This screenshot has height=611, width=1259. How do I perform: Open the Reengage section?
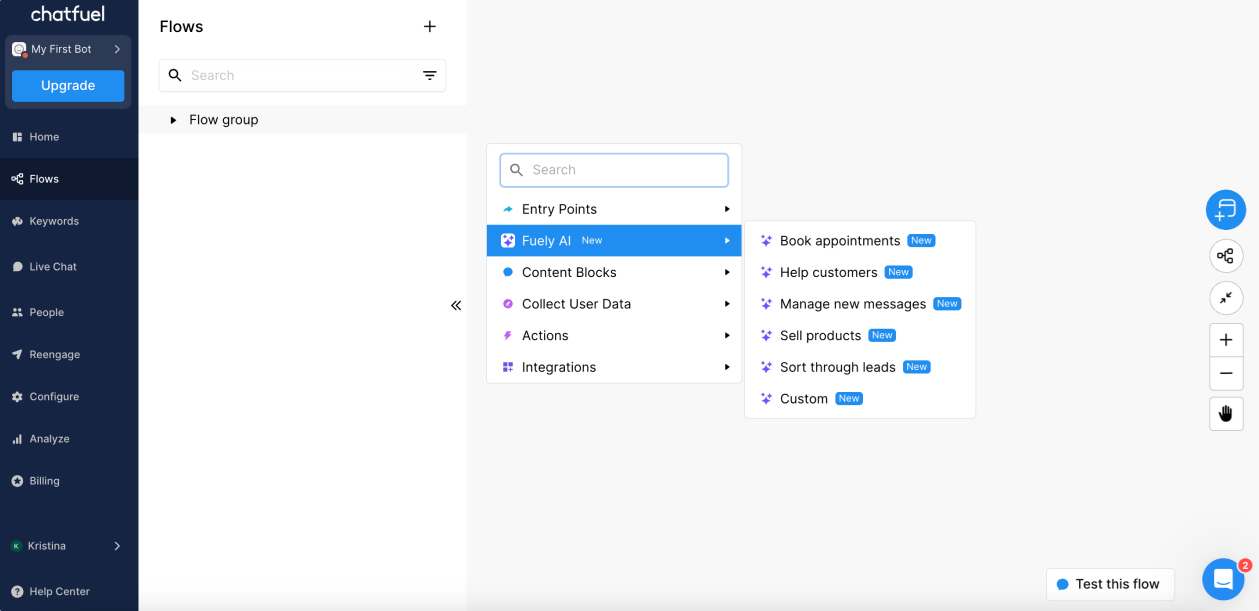69,354
